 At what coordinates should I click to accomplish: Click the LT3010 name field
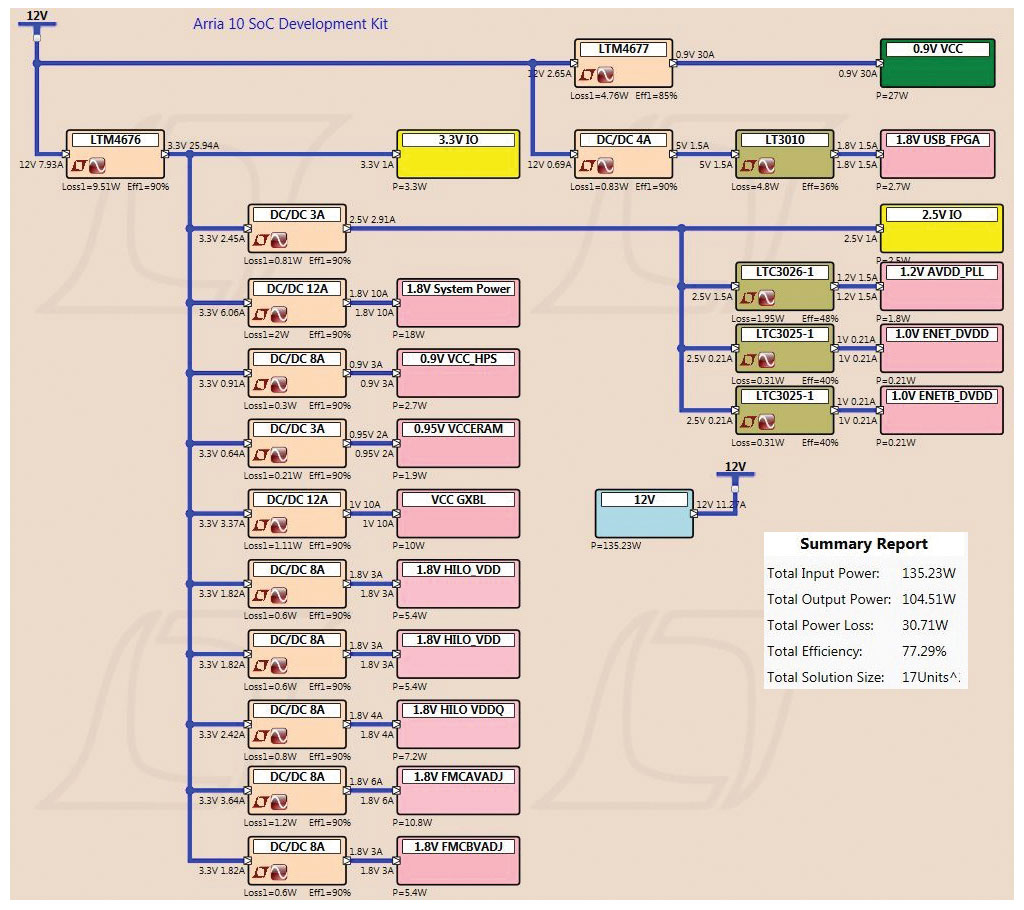click(x=785, y=140)
